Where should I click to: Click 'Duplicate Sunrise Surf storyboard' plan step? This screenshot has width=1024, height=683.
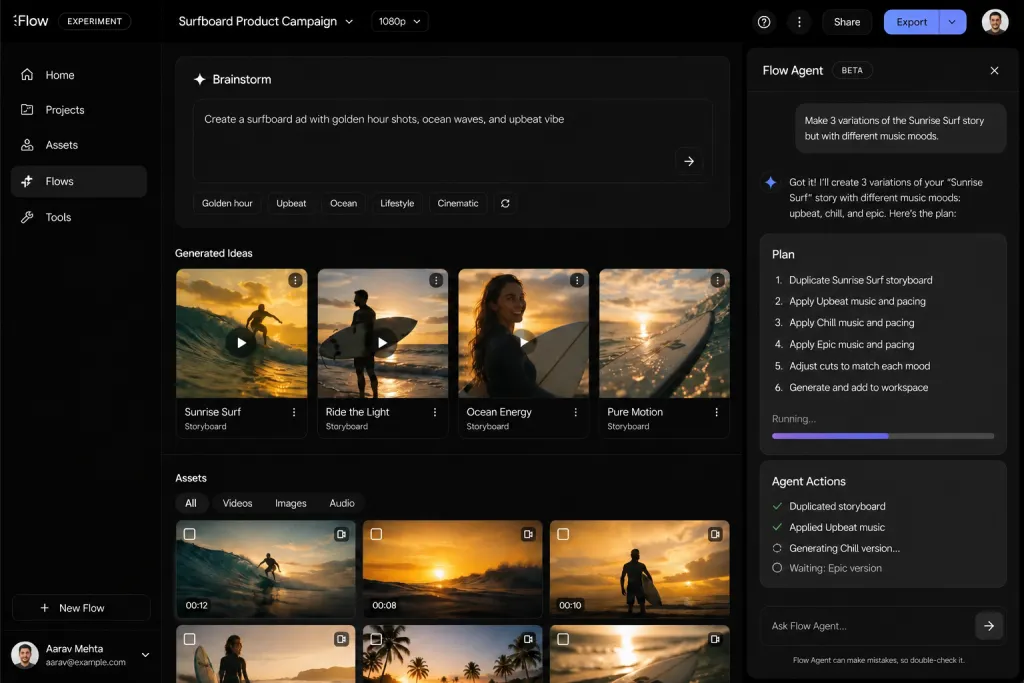861,280
